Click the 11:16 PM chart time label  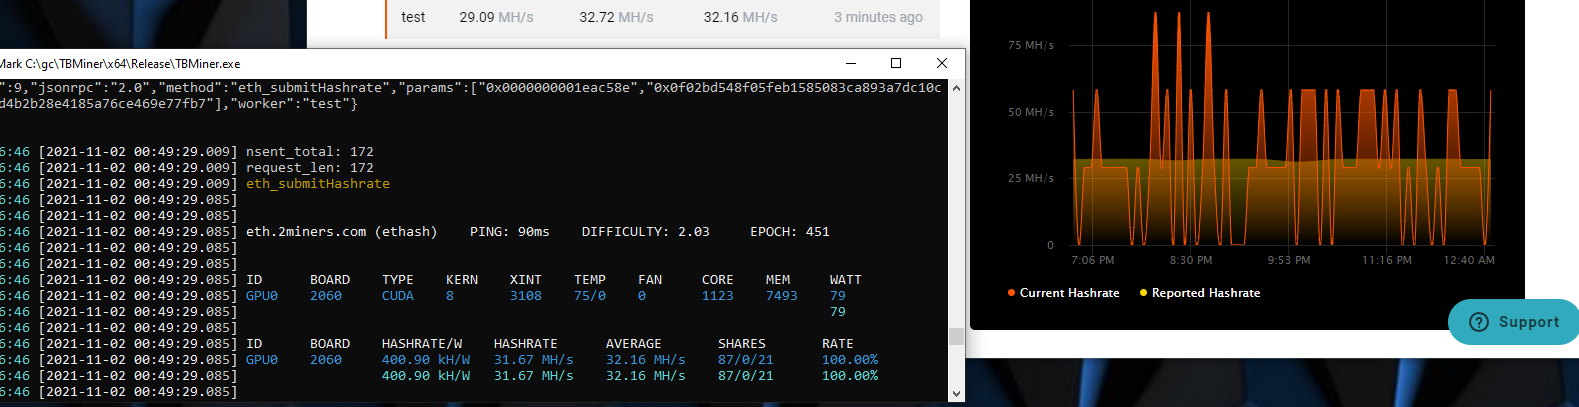point(1387,260)
